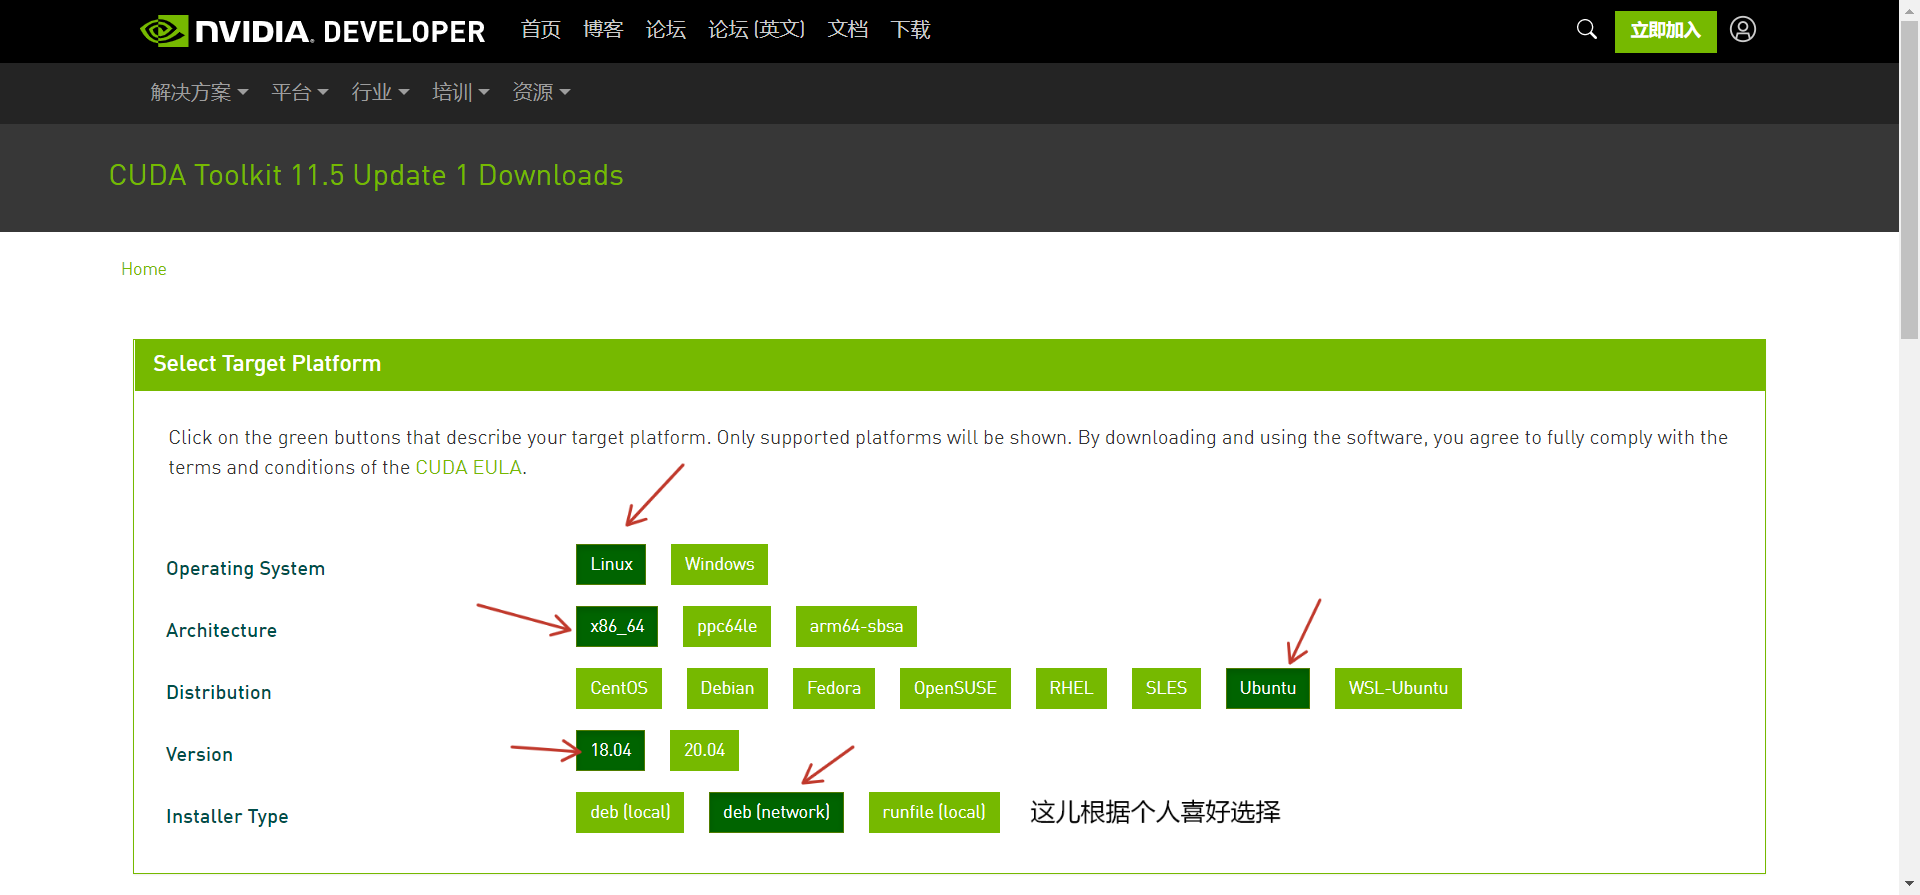
Task: Select Windows operating system
Action: click(719, 564)
